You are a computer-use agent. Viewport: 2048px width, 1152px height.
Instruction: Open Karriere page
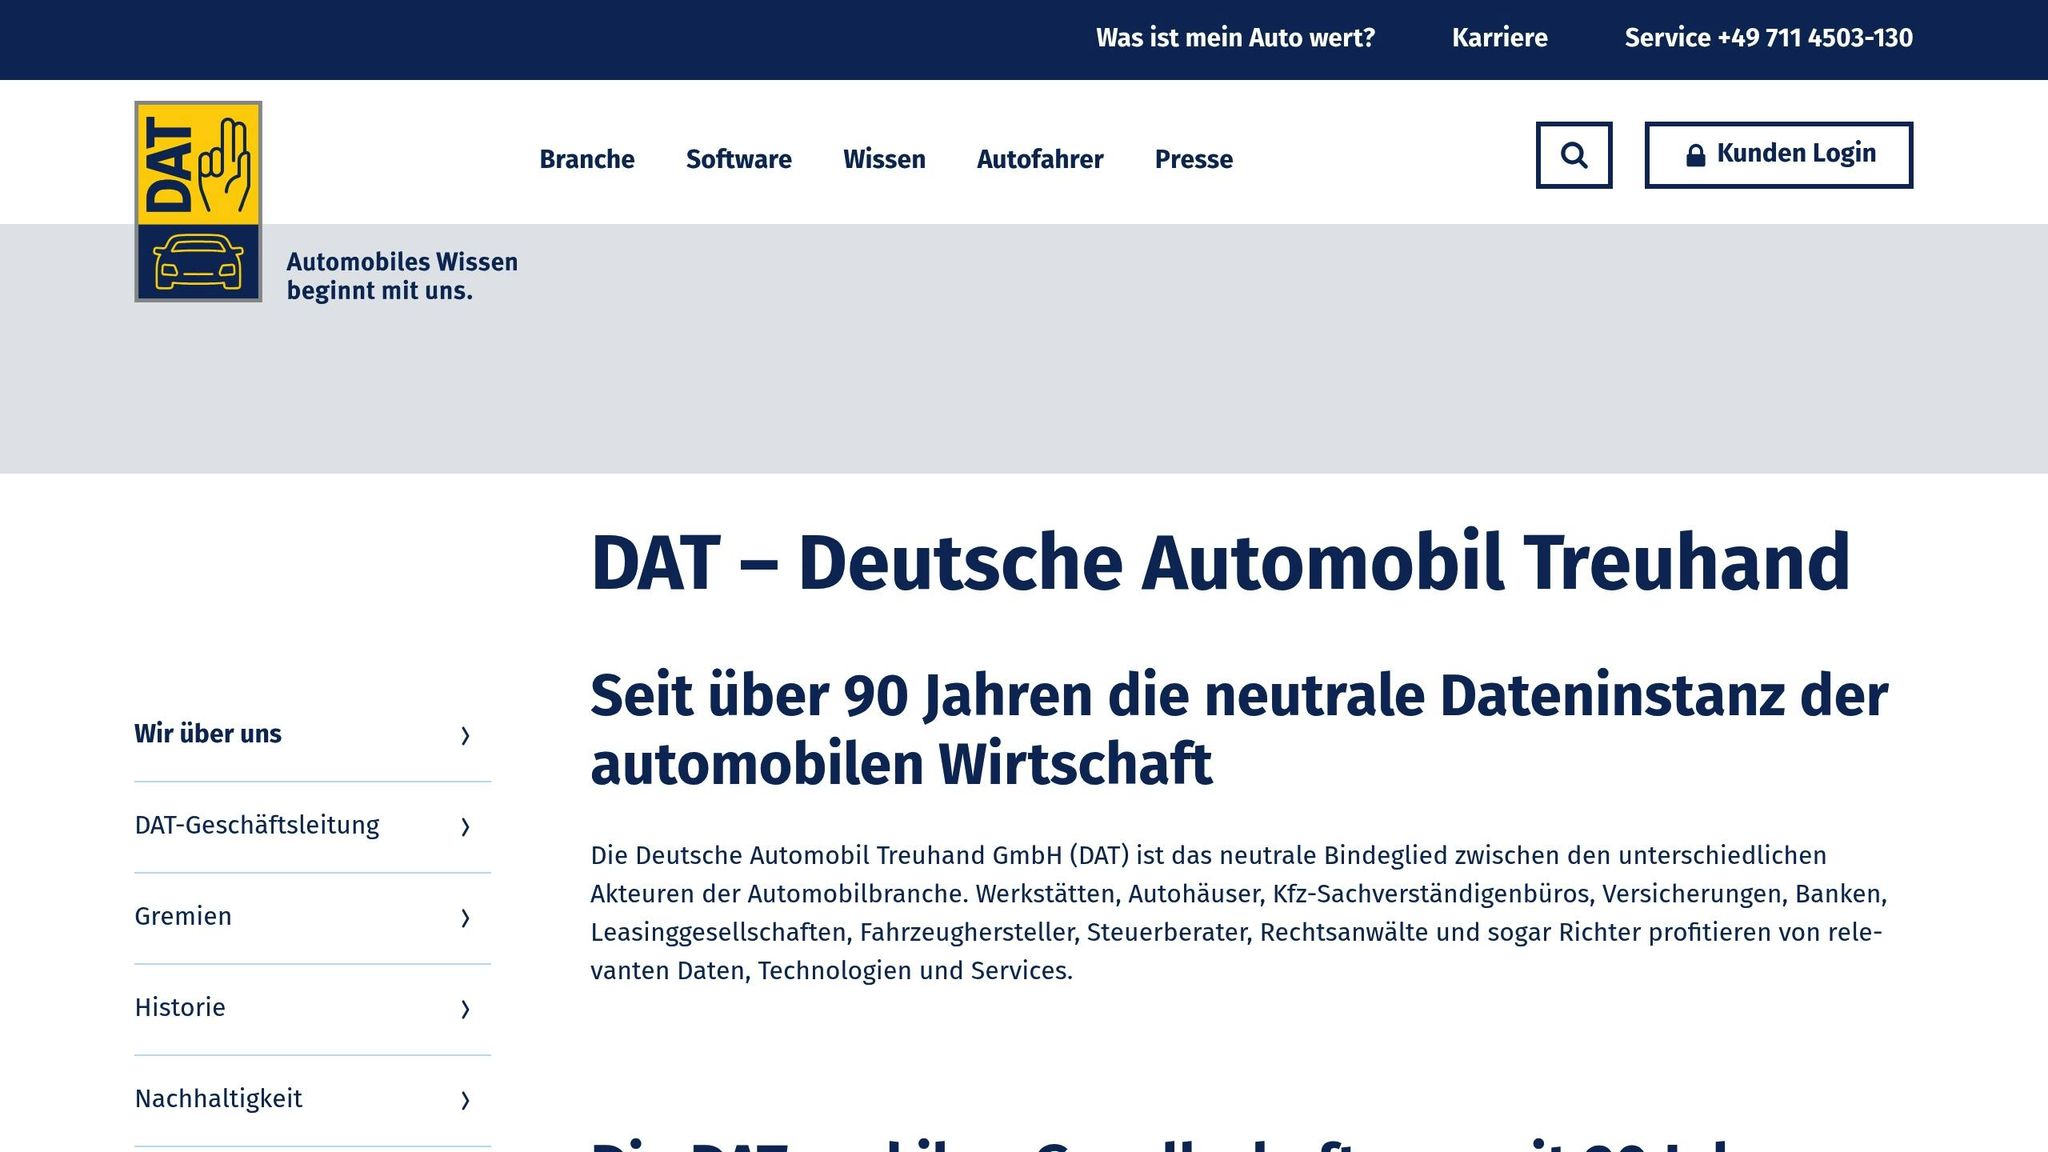[x=1500, y=38]
